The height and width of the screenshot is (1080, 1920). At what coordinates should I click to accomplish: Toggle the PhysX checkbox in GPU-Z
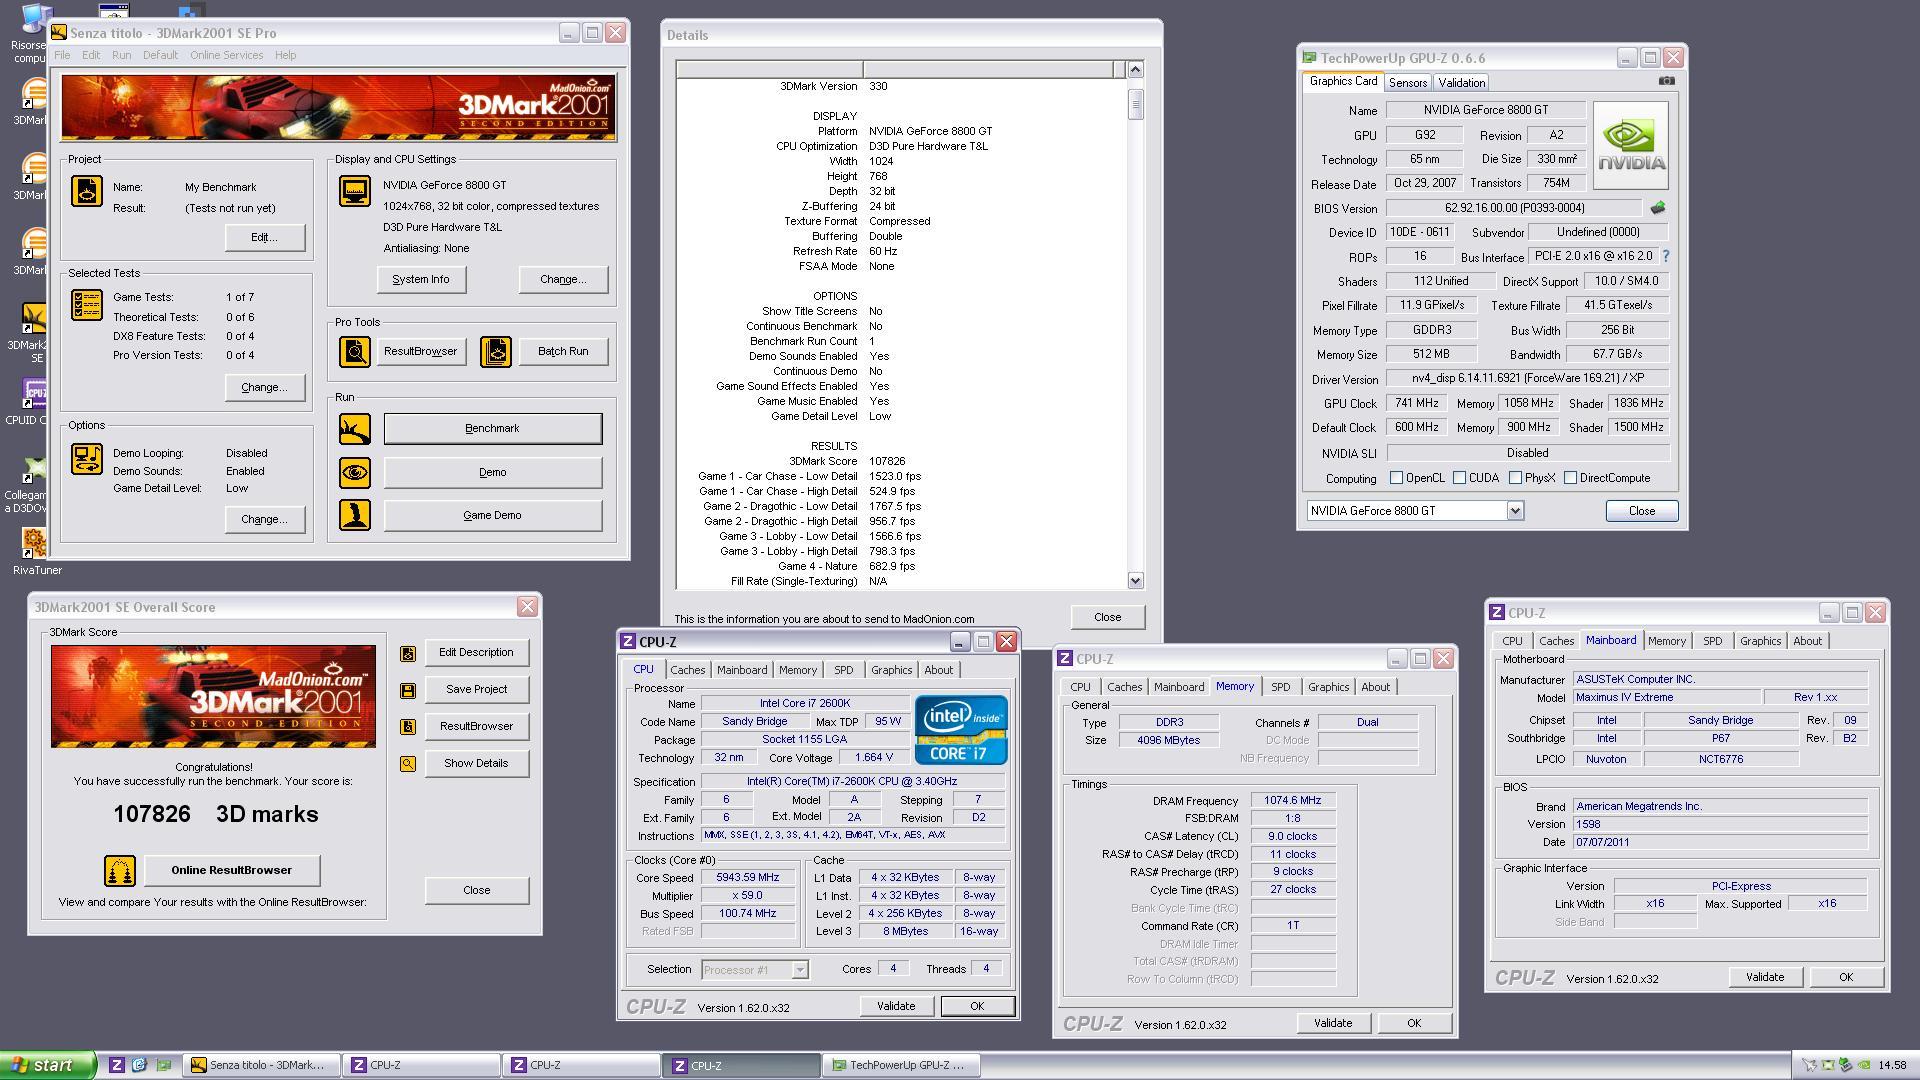click(1515, 478)
